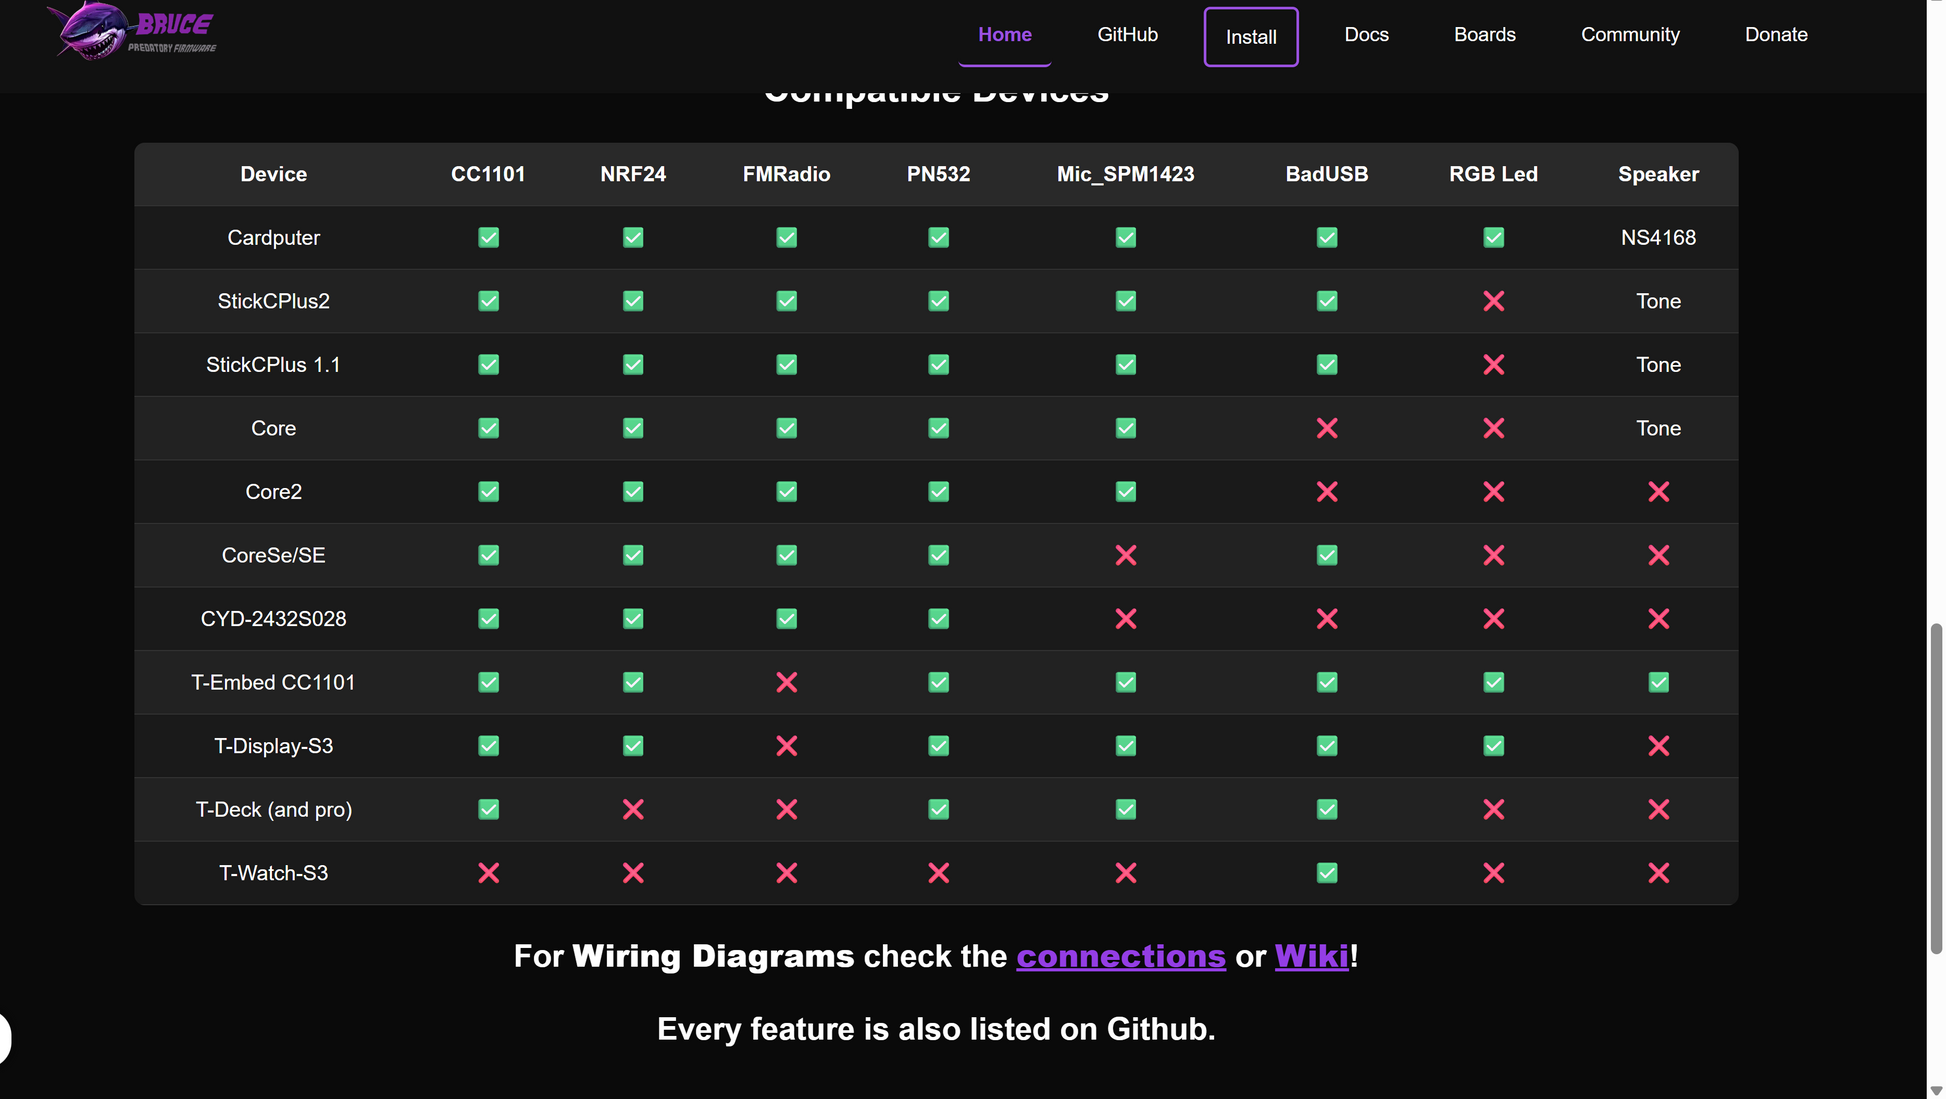Click Core2 Speaker red cross icon
Viewport: 1946px width, 1099px height.
click(1658, 492)
